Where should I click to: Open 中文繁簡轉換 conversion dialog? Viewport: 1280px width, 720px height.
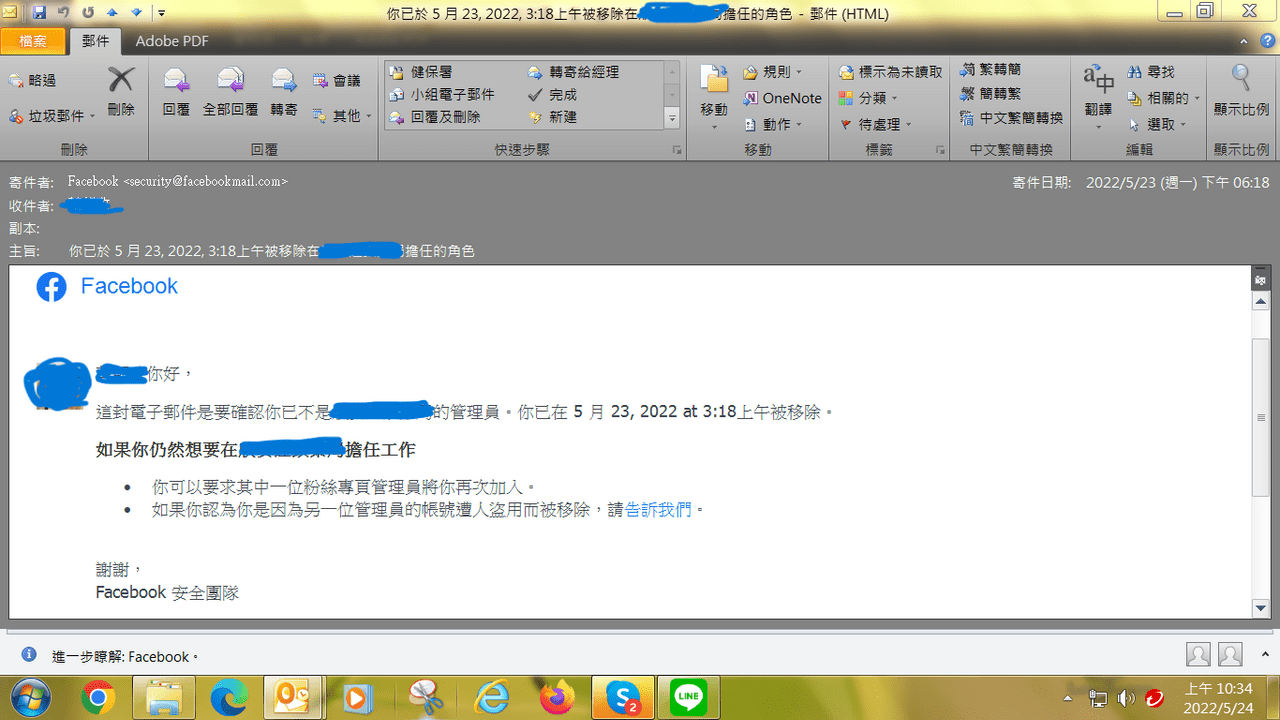pyautogui.click(x=1011, y=118)
